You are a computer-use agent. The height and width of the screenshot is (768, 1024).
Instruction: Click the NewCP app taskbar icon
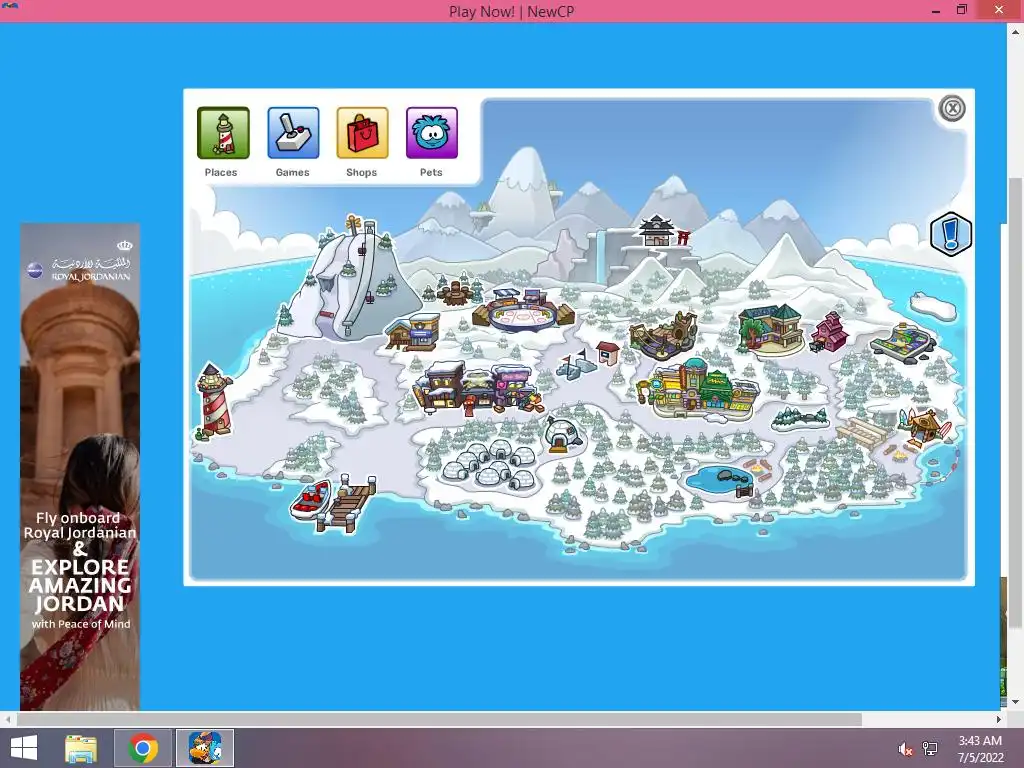tap(204, 748)
